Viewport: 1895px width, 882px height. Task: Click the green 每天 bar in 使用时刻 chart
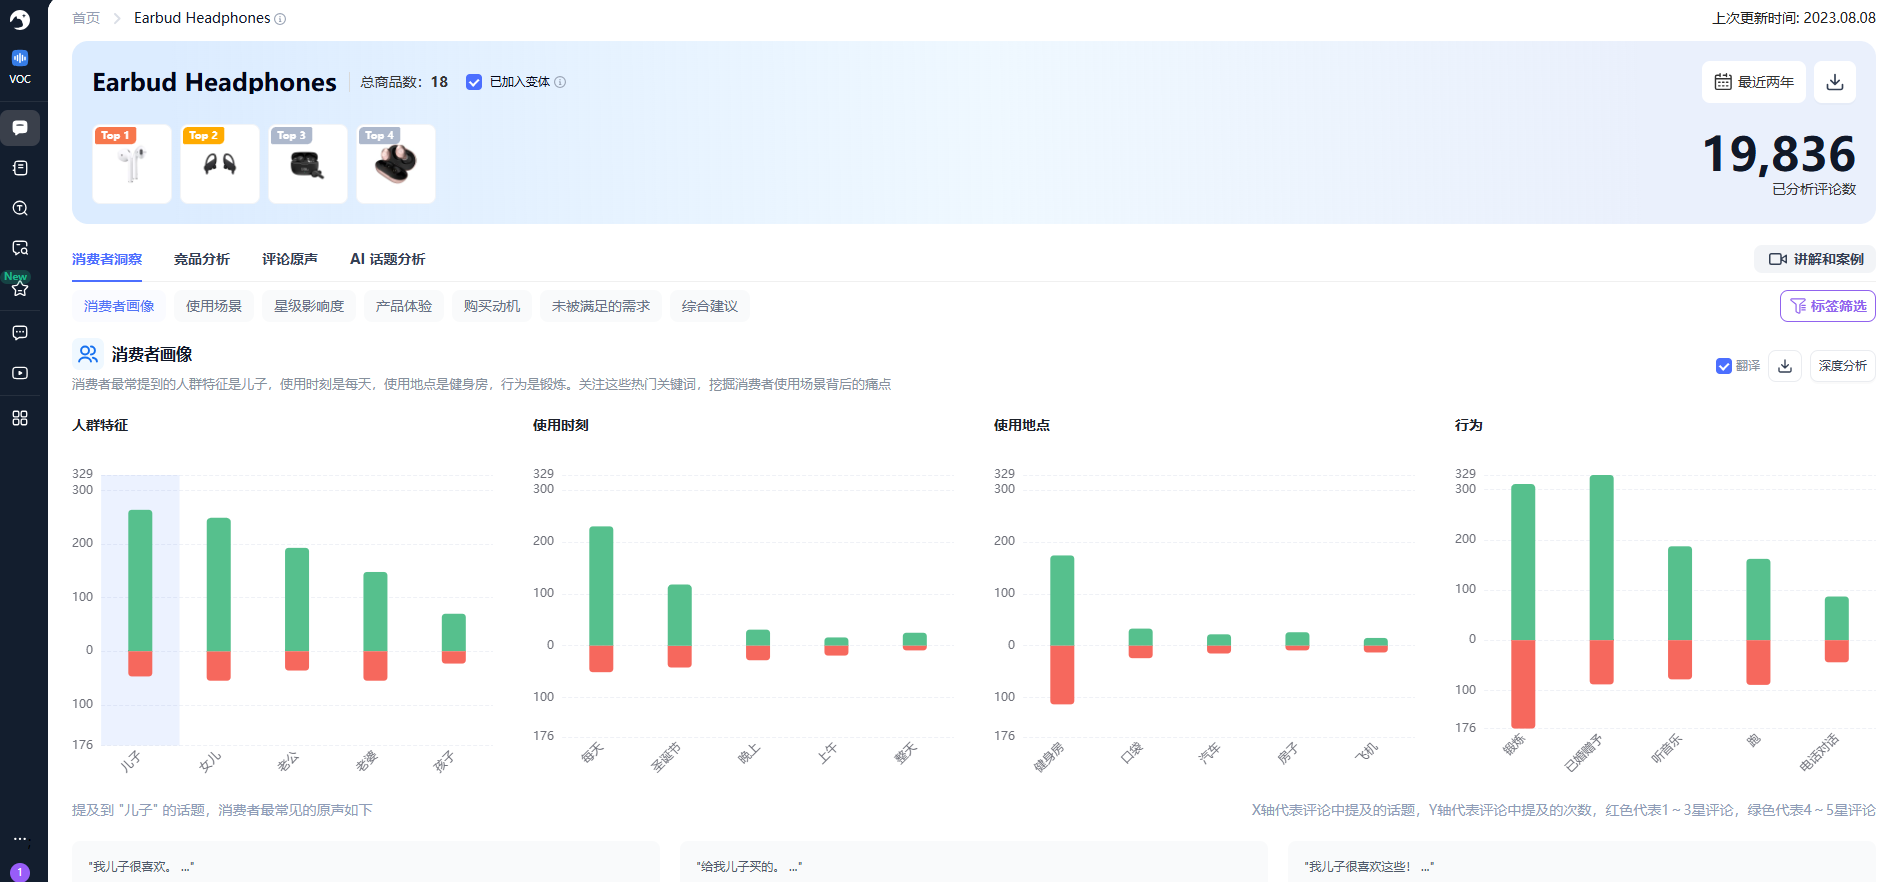601,585
